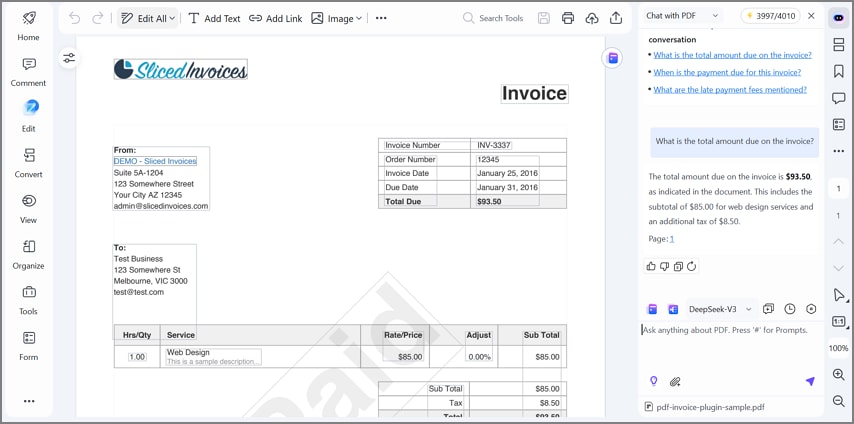Open the form fields list panel icon
This screenshot has width=854, height=424.
838,125
